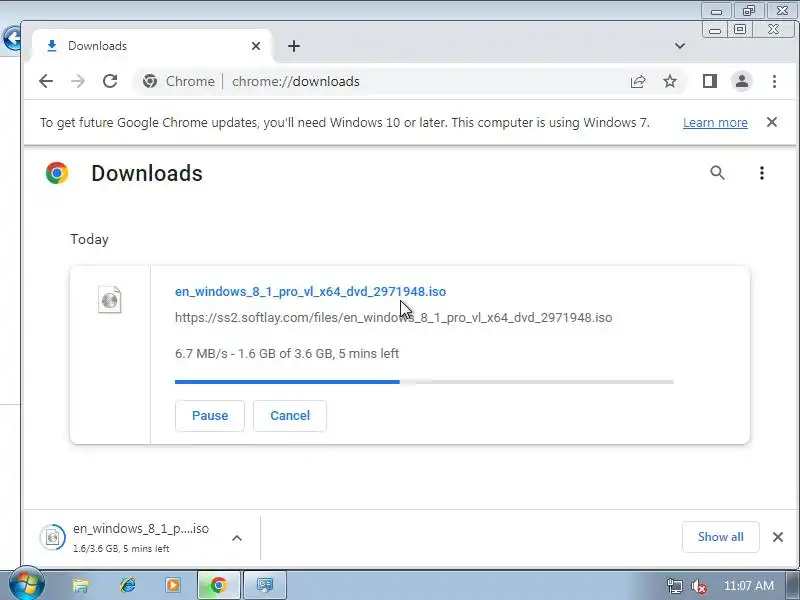This screenshot has height=600, width=800.
Task: Expand the download shelf item options caret
Action: click(237, 538)
